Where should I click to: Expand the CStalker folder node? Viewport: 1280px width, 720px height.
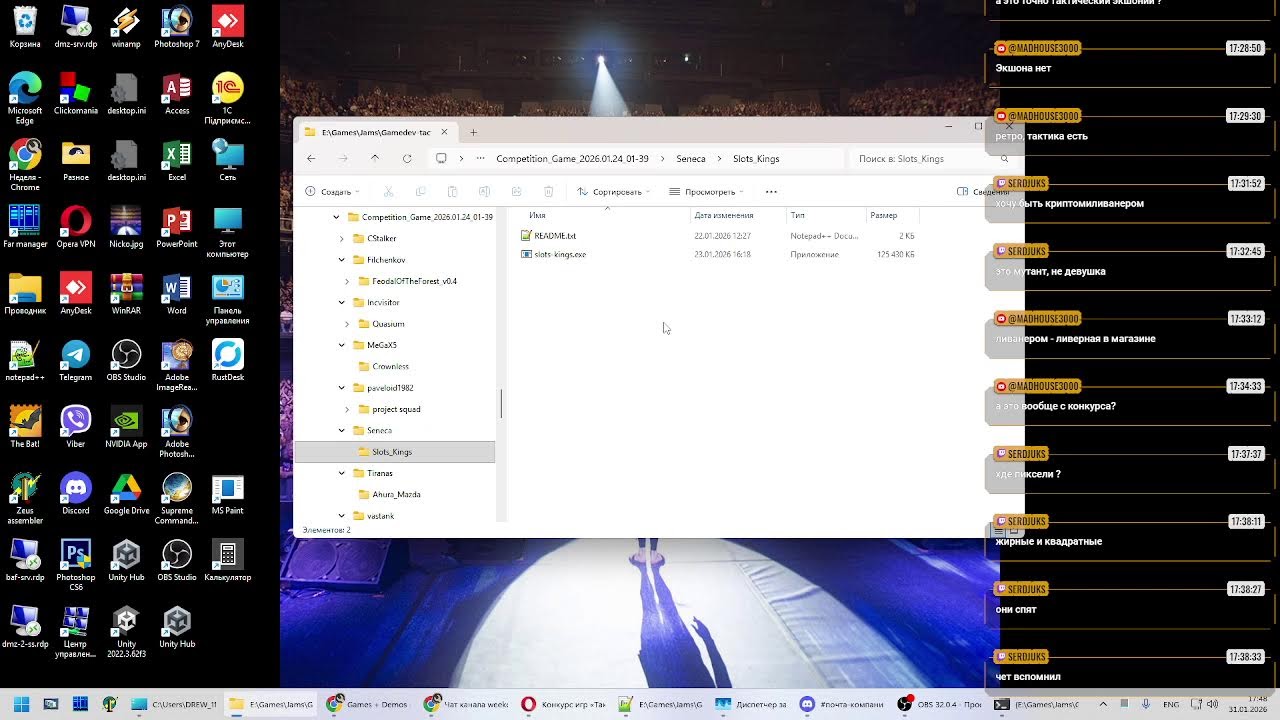342,239
